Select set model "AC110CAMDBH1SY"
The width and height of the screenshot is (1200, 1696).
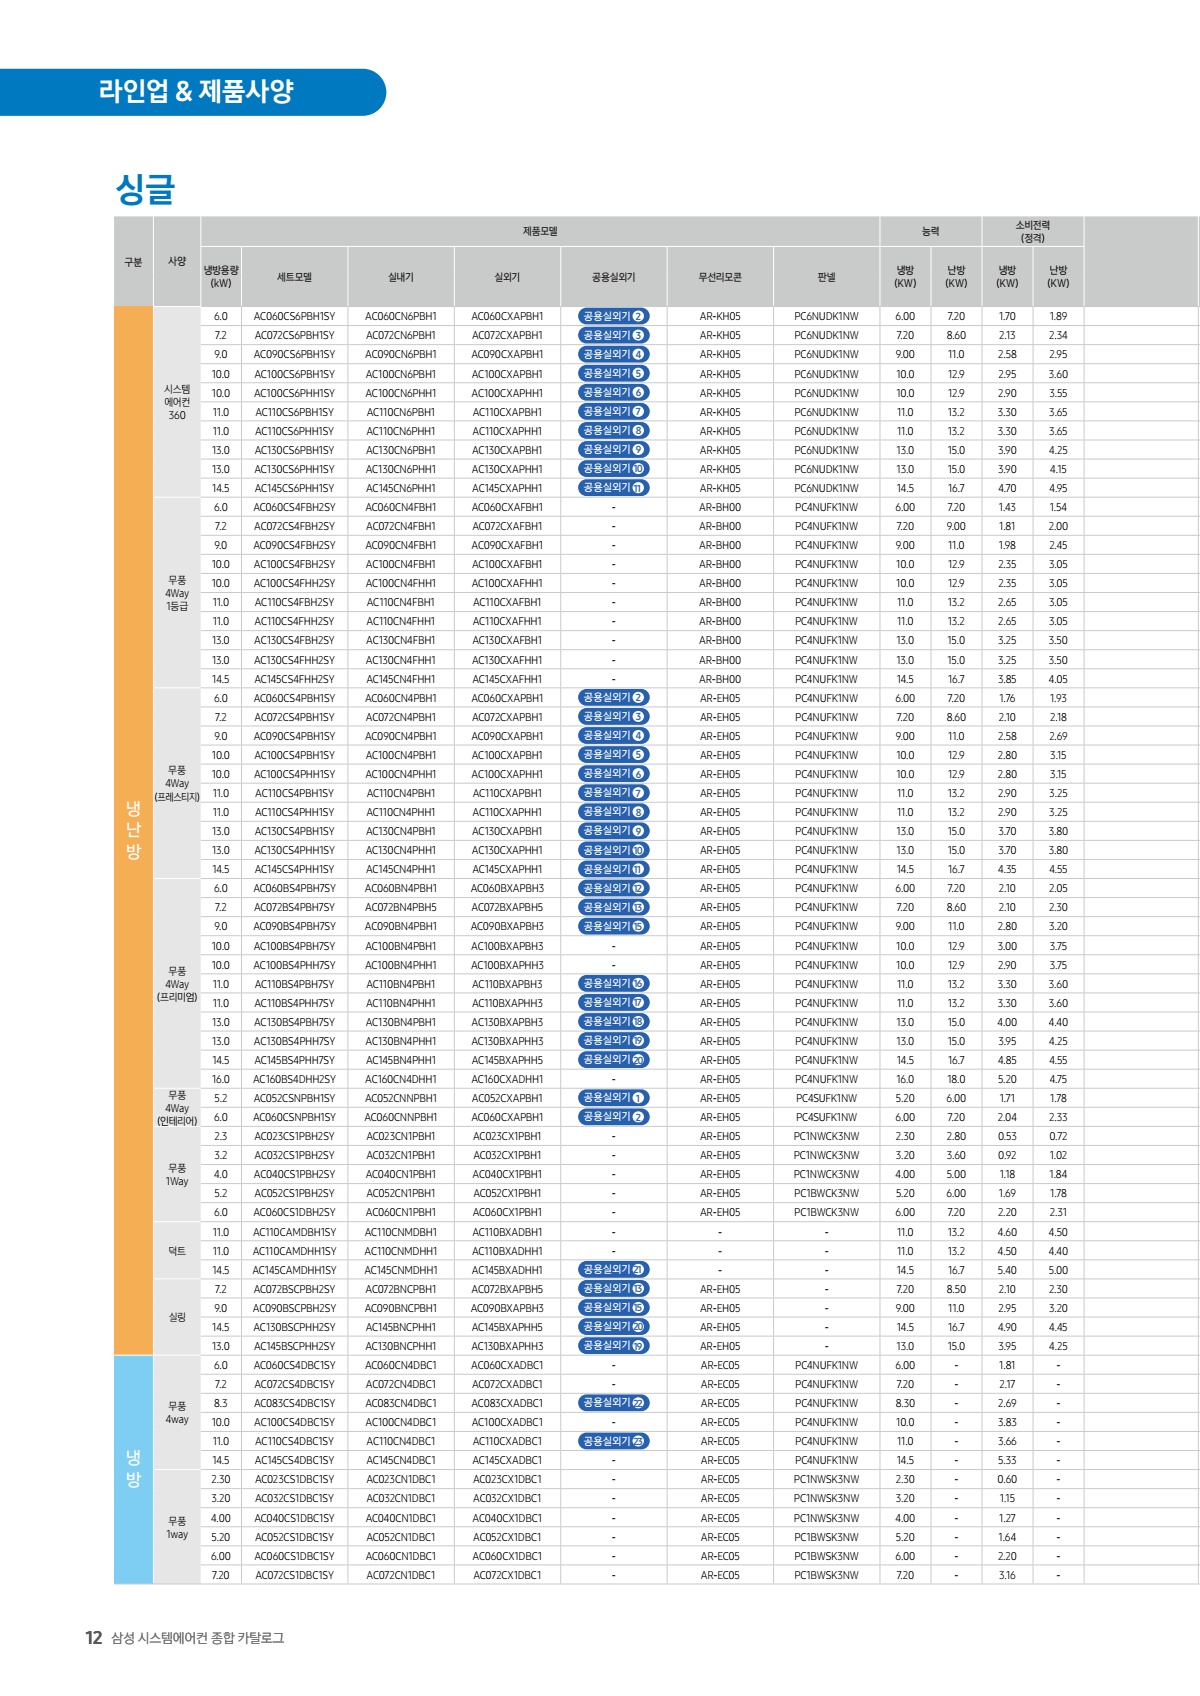pos(295,1232)
